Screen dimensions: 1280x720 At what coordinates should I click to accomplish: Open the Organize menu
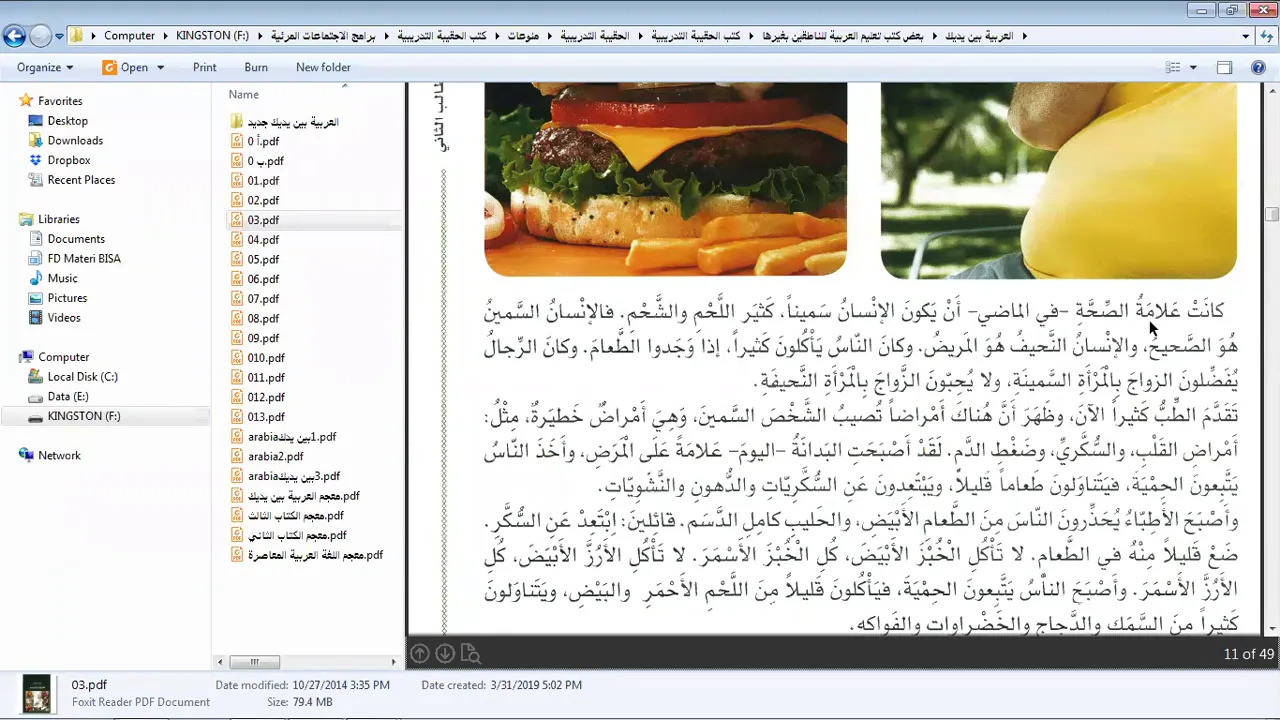45,67
